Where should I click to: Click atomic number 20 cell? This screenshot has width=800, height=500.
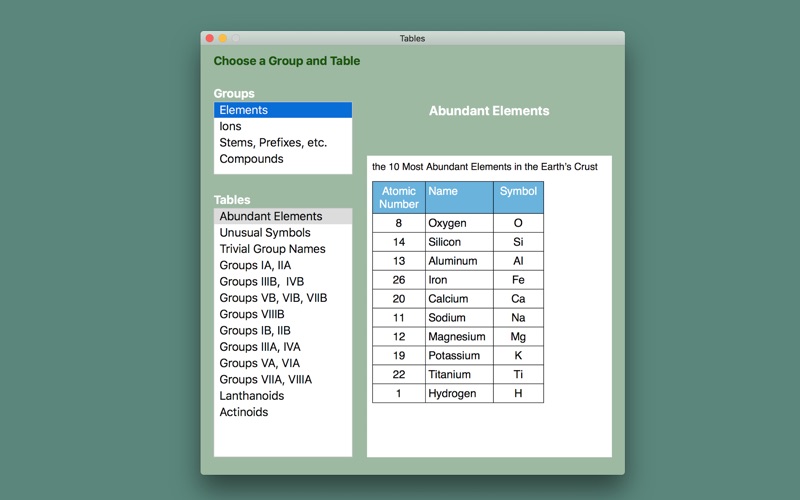coord(399,298)
